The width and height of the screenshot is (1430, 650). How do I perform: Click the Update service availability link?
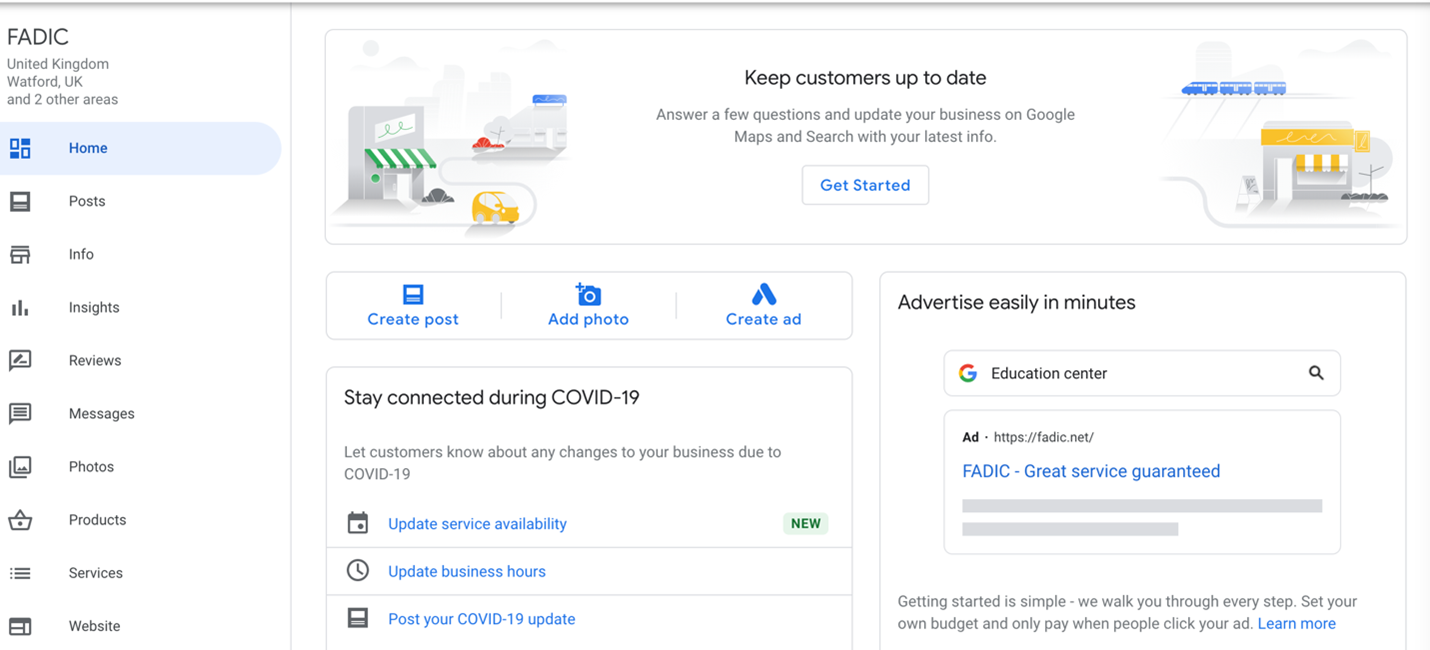(477, 524)
